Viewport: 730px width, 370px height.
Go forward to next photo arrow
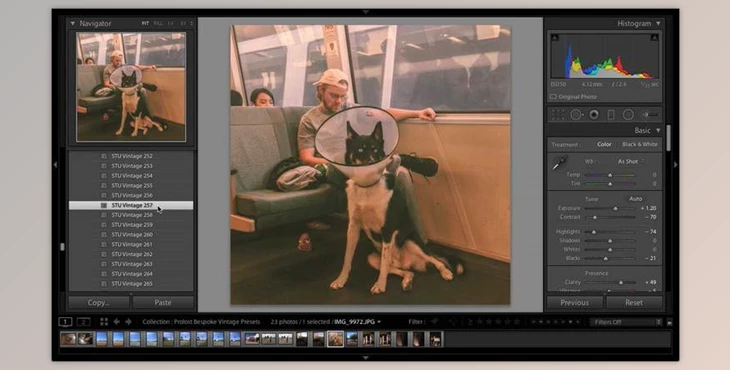point(128,322)
